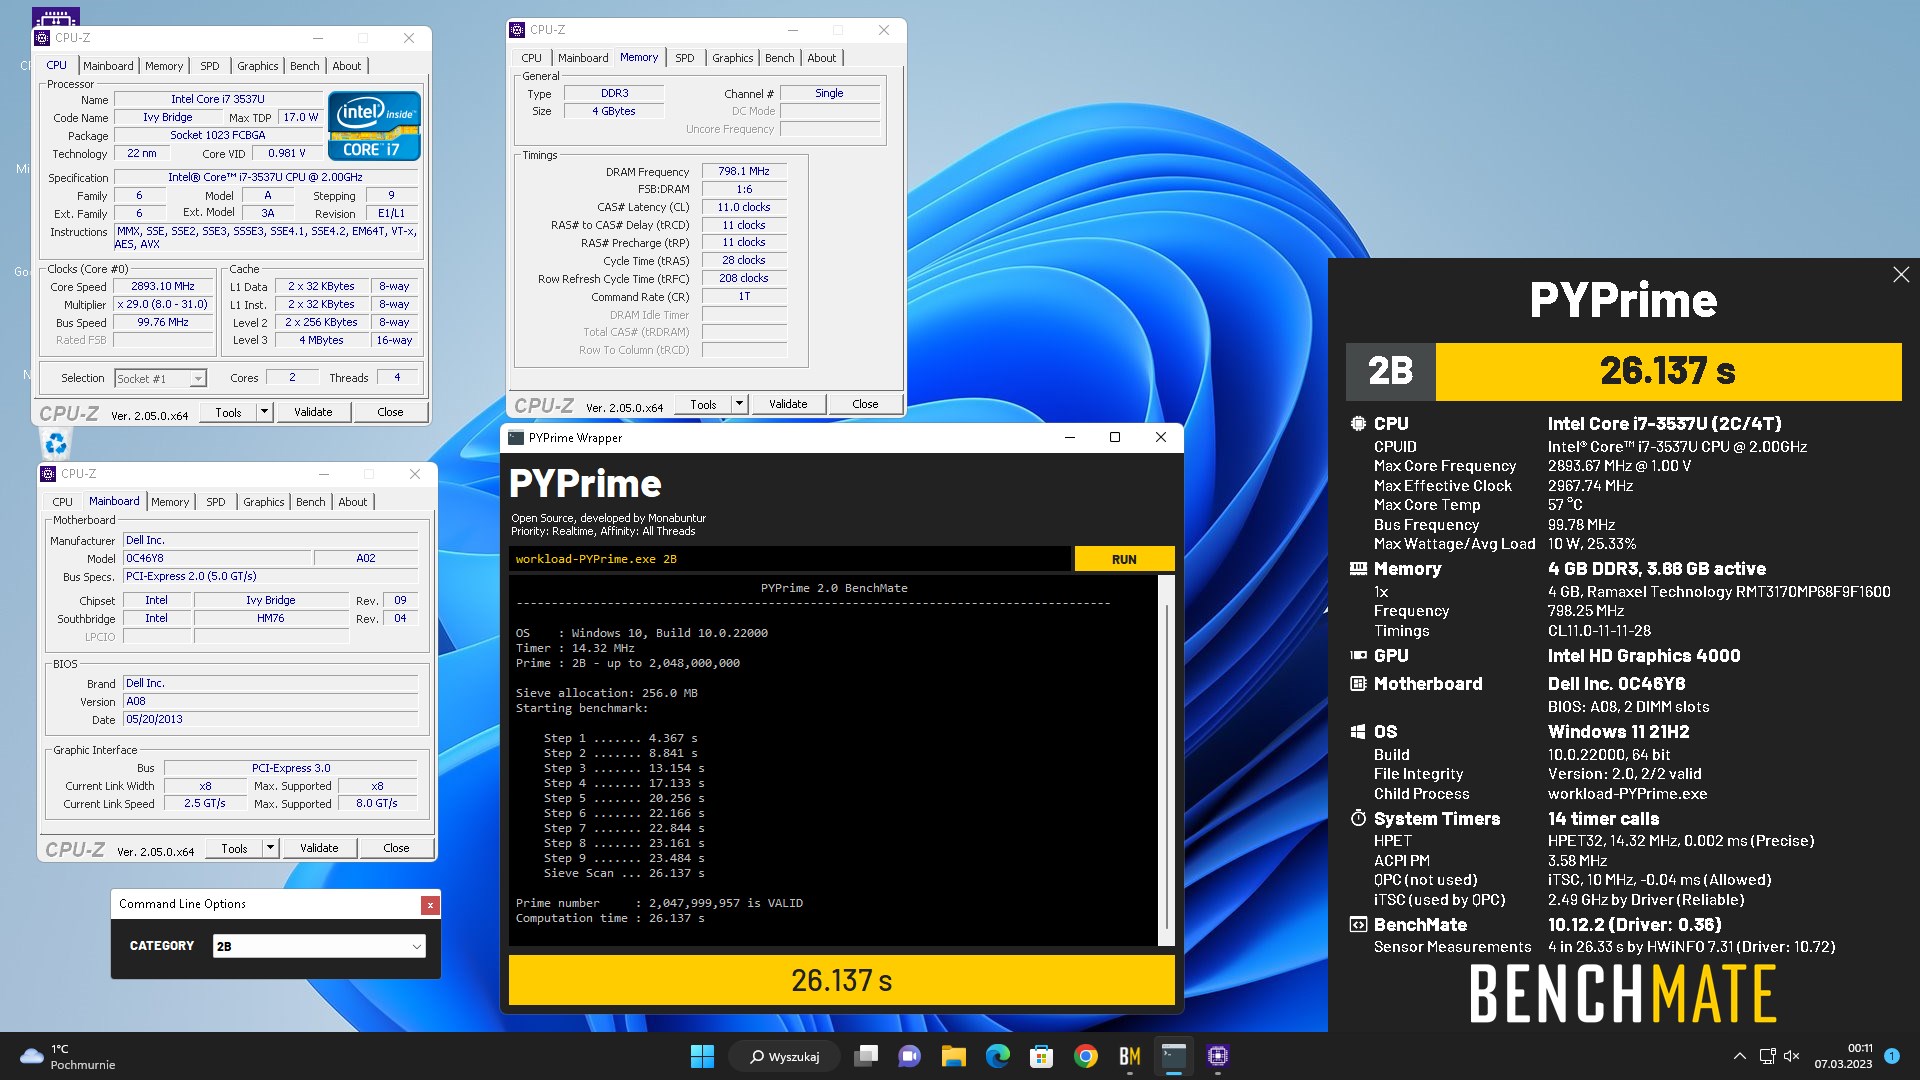Click Close in CPU tab window
The image size is (1920, 1080).
[390, 412]
